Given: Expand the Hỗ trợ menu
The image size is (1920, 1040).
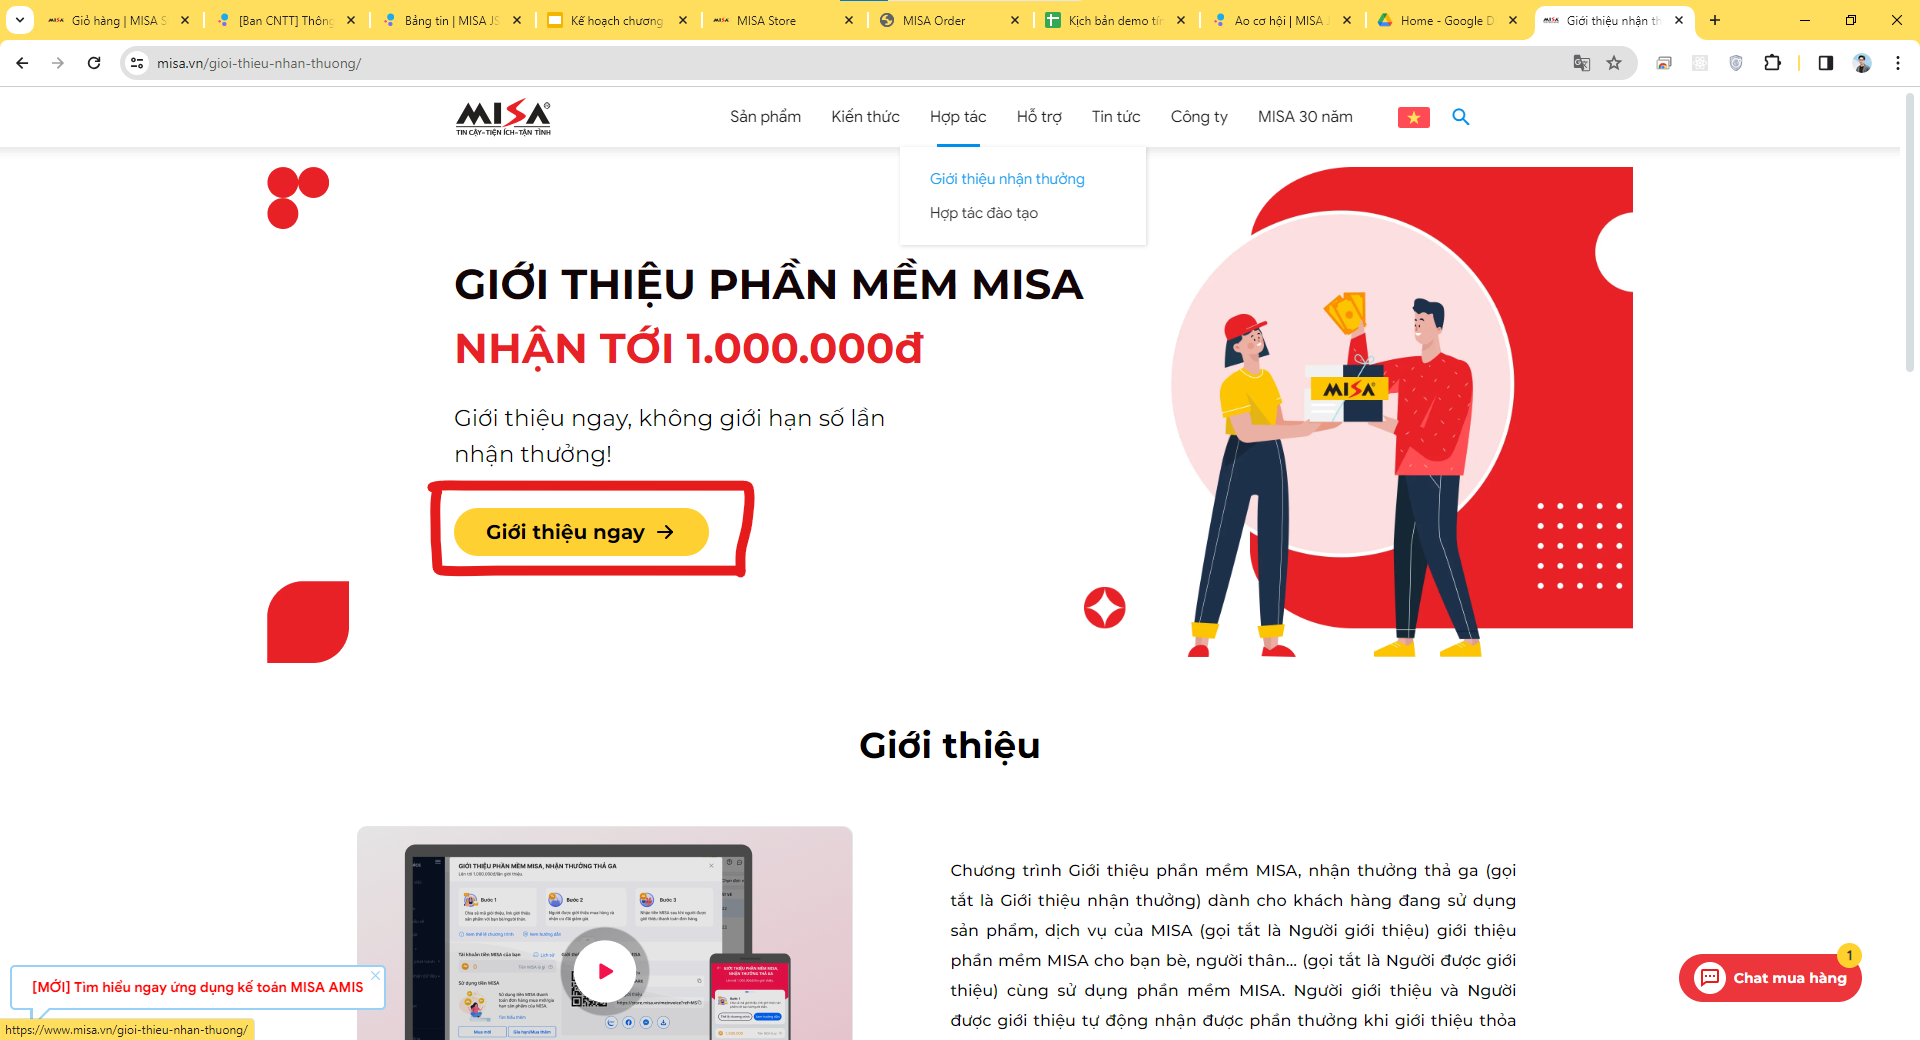Looking at the screenshot, I should coord(1039,117).
